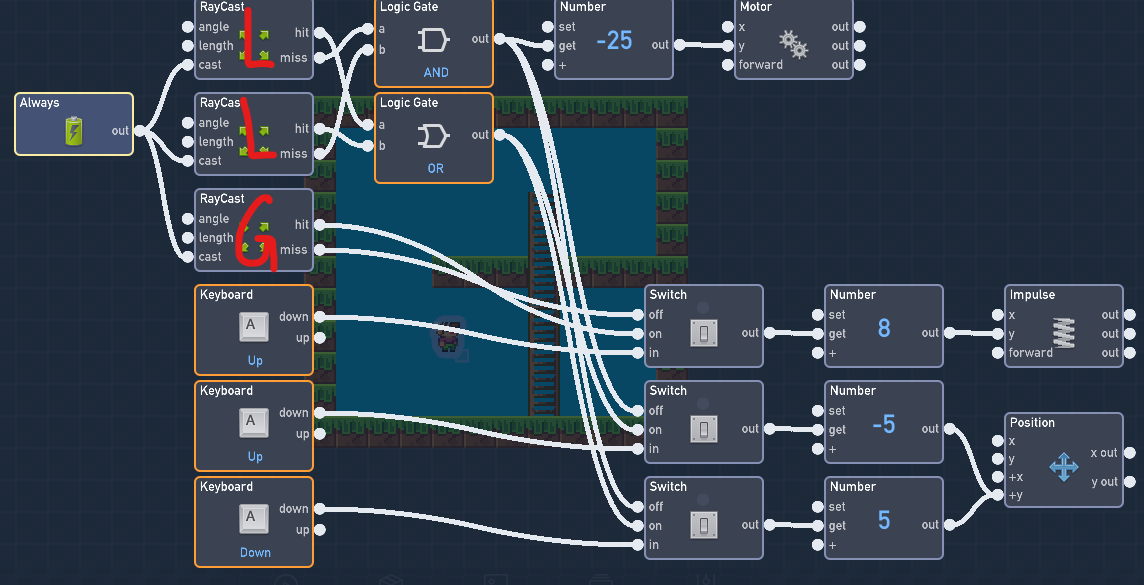Toggle the switch feeding Number 5

[704, 525]
